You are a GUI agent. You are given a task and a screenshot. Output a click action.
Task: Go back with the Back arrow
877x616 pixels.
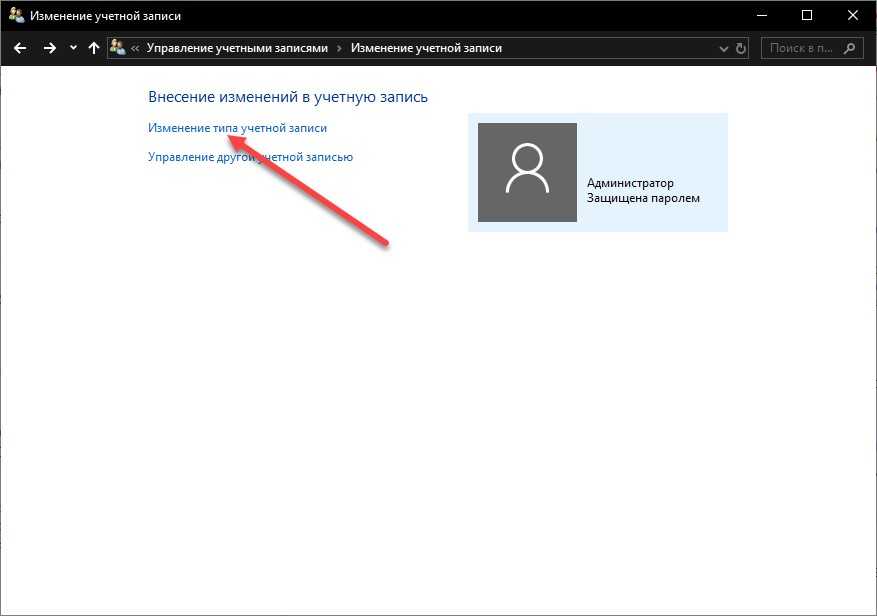20,48
